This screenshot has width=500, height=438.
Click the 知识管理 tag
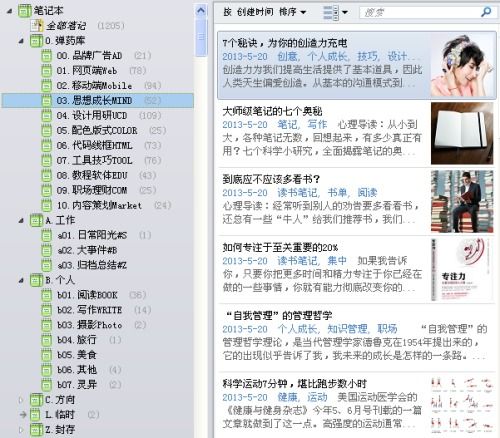pos(347,329)
